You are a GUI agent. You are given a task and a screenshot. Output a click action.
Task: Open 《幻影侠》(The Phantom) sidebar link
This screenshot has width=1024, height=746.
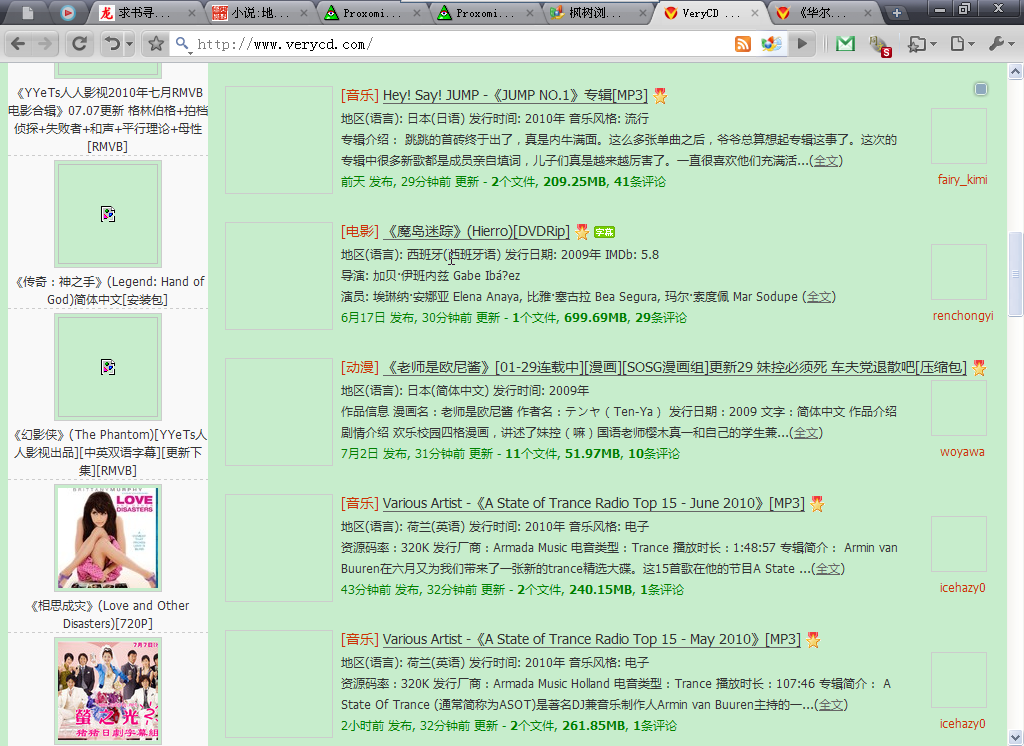108,452
